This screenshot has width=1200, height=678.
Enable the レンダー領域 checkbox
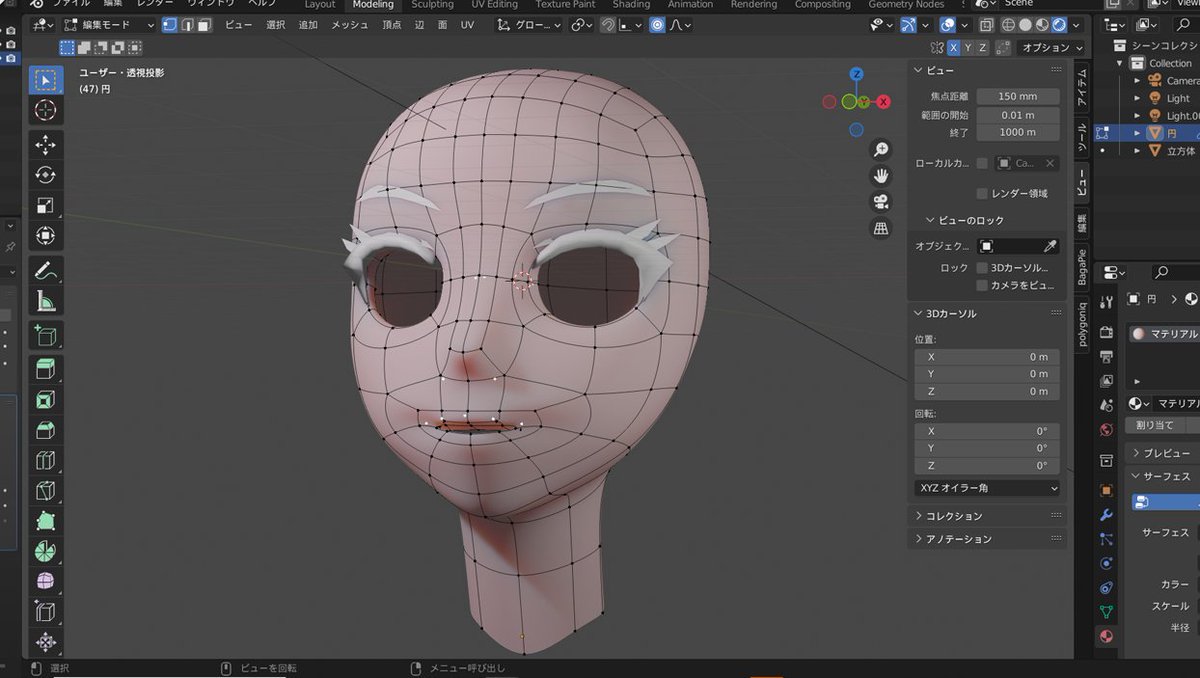982,194
